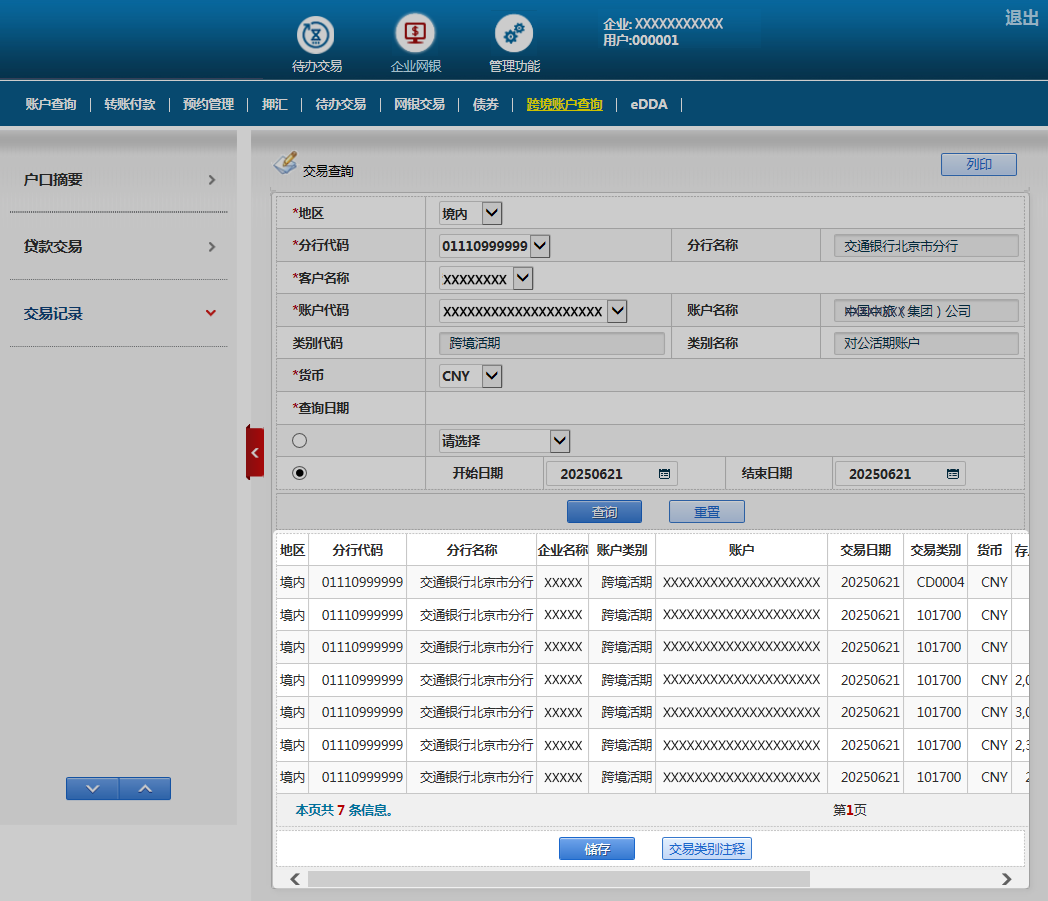Open the 转账付款 menu
This screenshot has height=901, width=1048.
[x=130, y=104]
